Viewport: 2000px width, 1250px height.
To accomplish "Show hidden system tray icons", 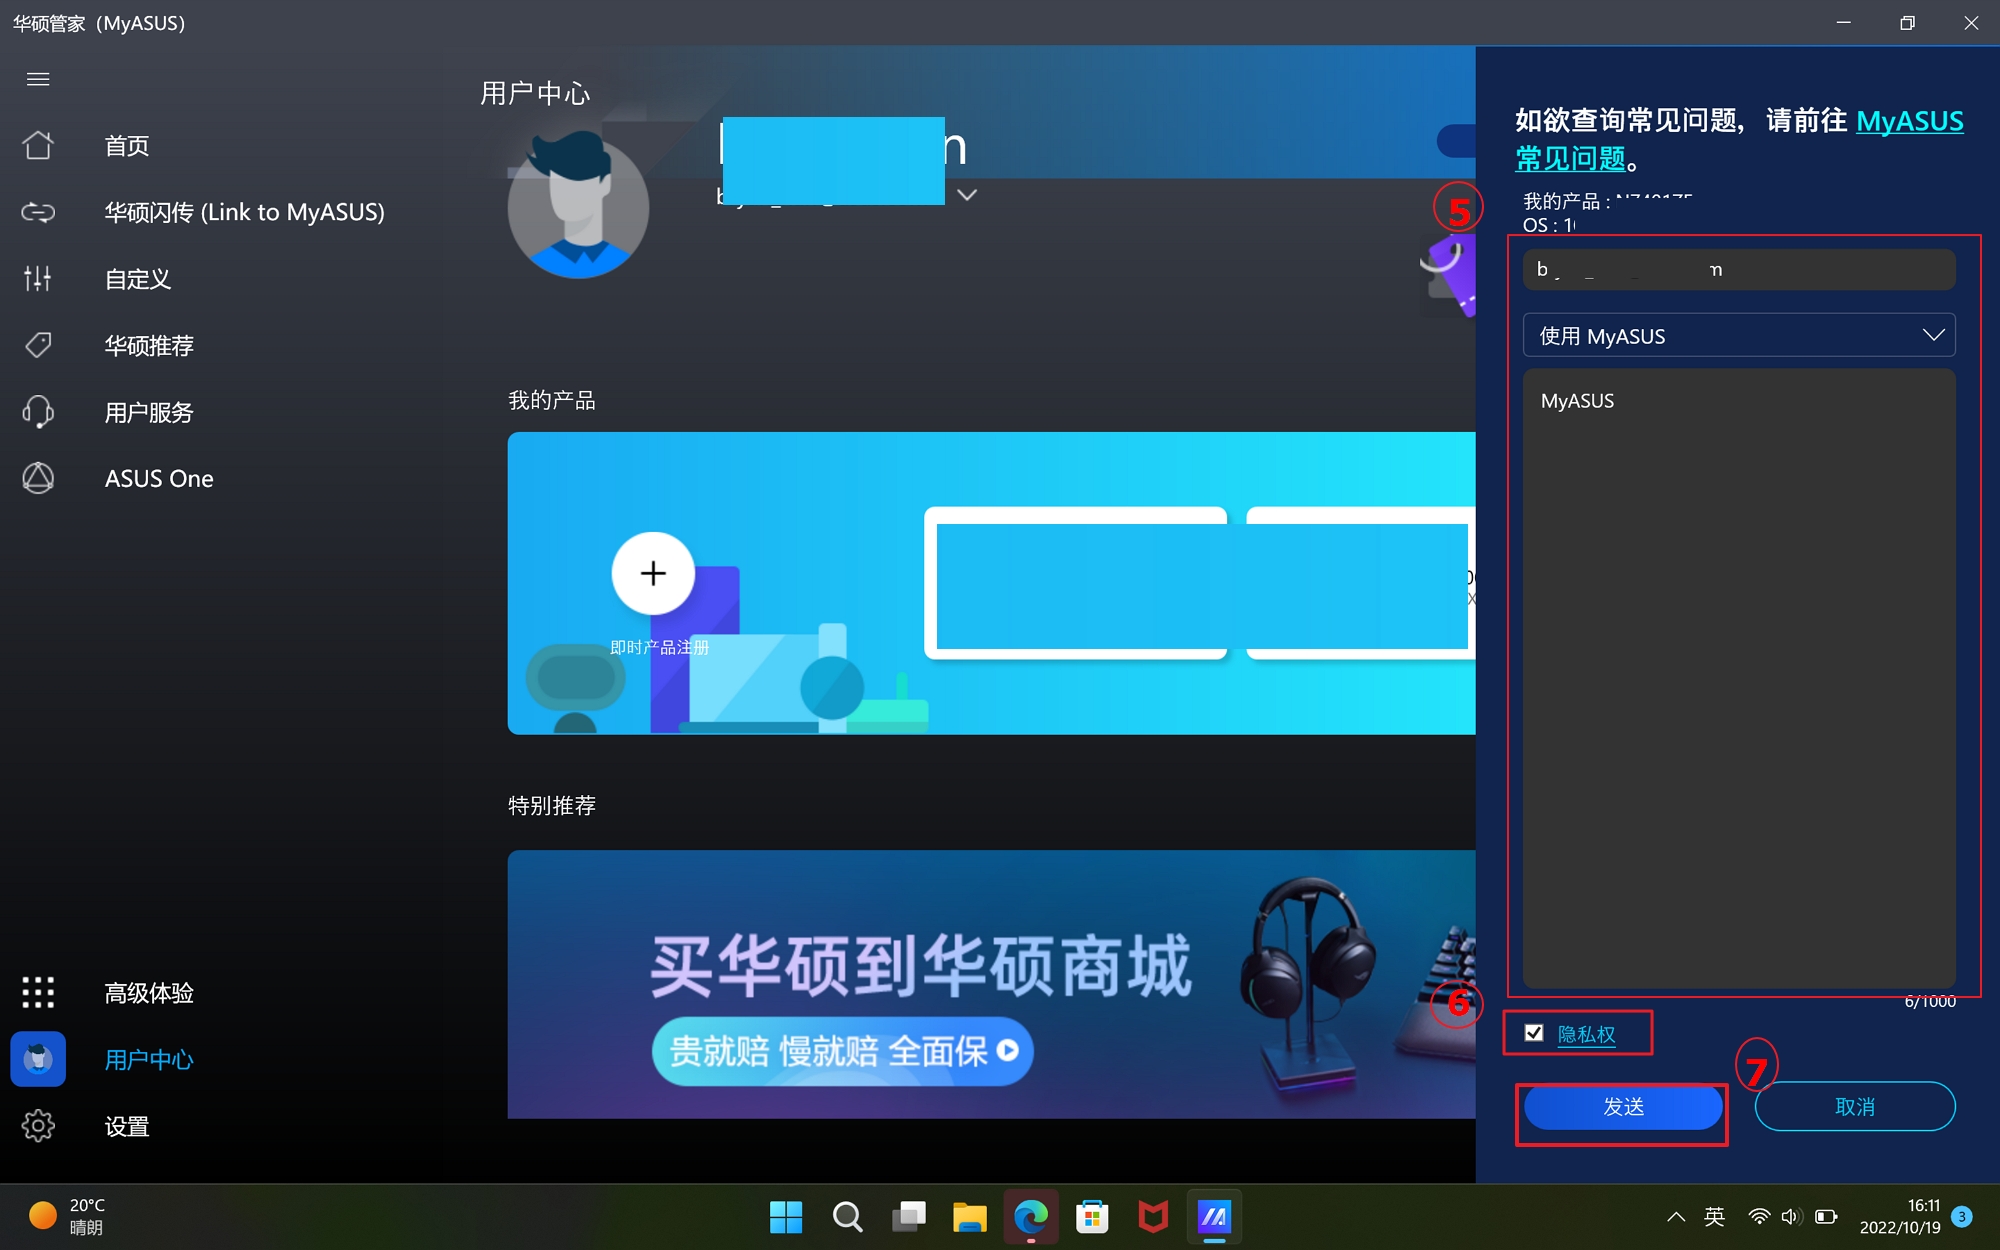I will (1676, 1217).
